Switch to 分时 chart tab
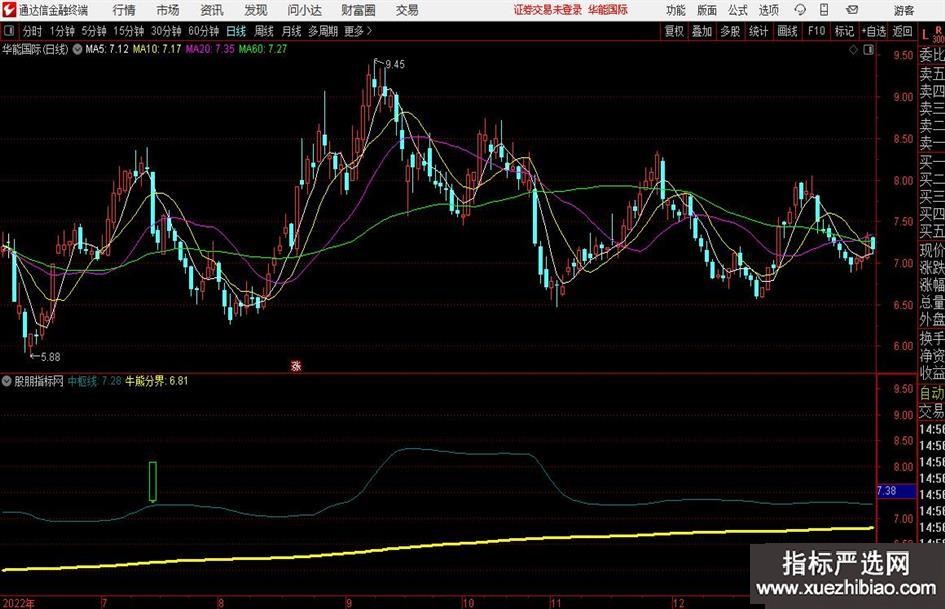The height and width of the screenshot is (609, 945). [32, 31]
